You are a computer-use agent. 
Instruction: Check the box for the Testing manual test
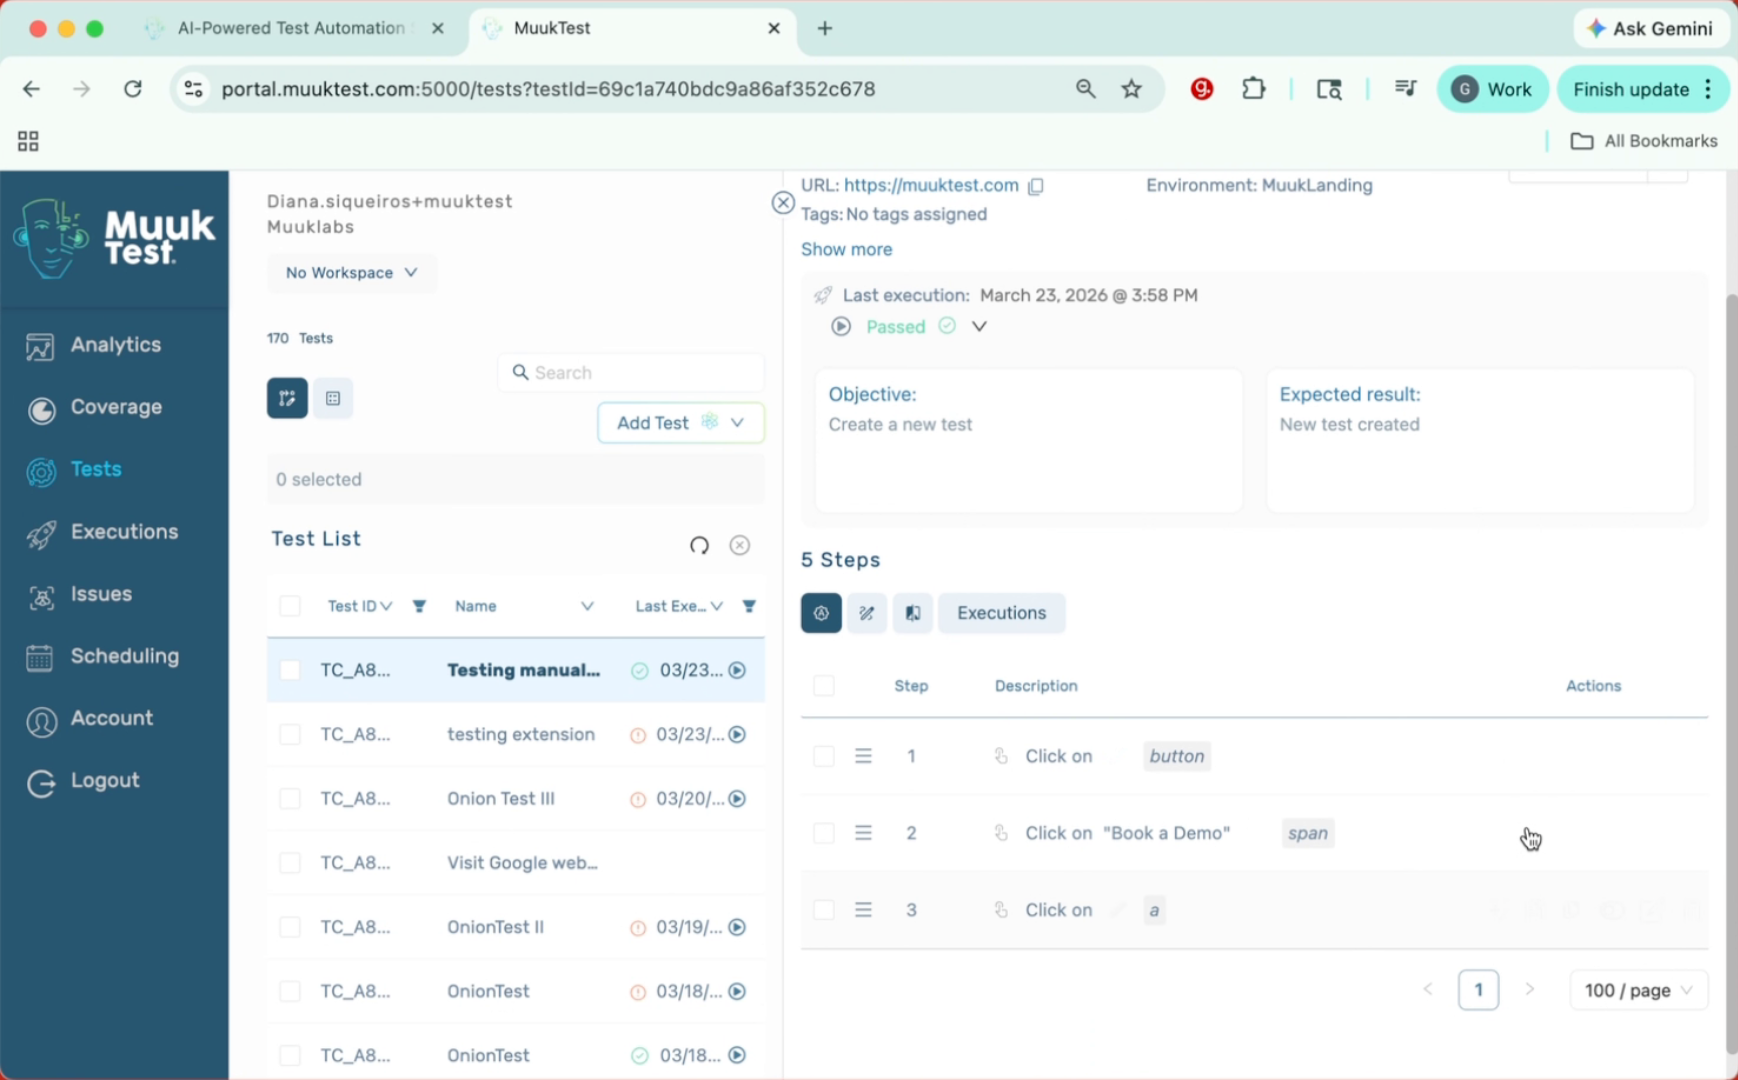[x=290, y=670]
